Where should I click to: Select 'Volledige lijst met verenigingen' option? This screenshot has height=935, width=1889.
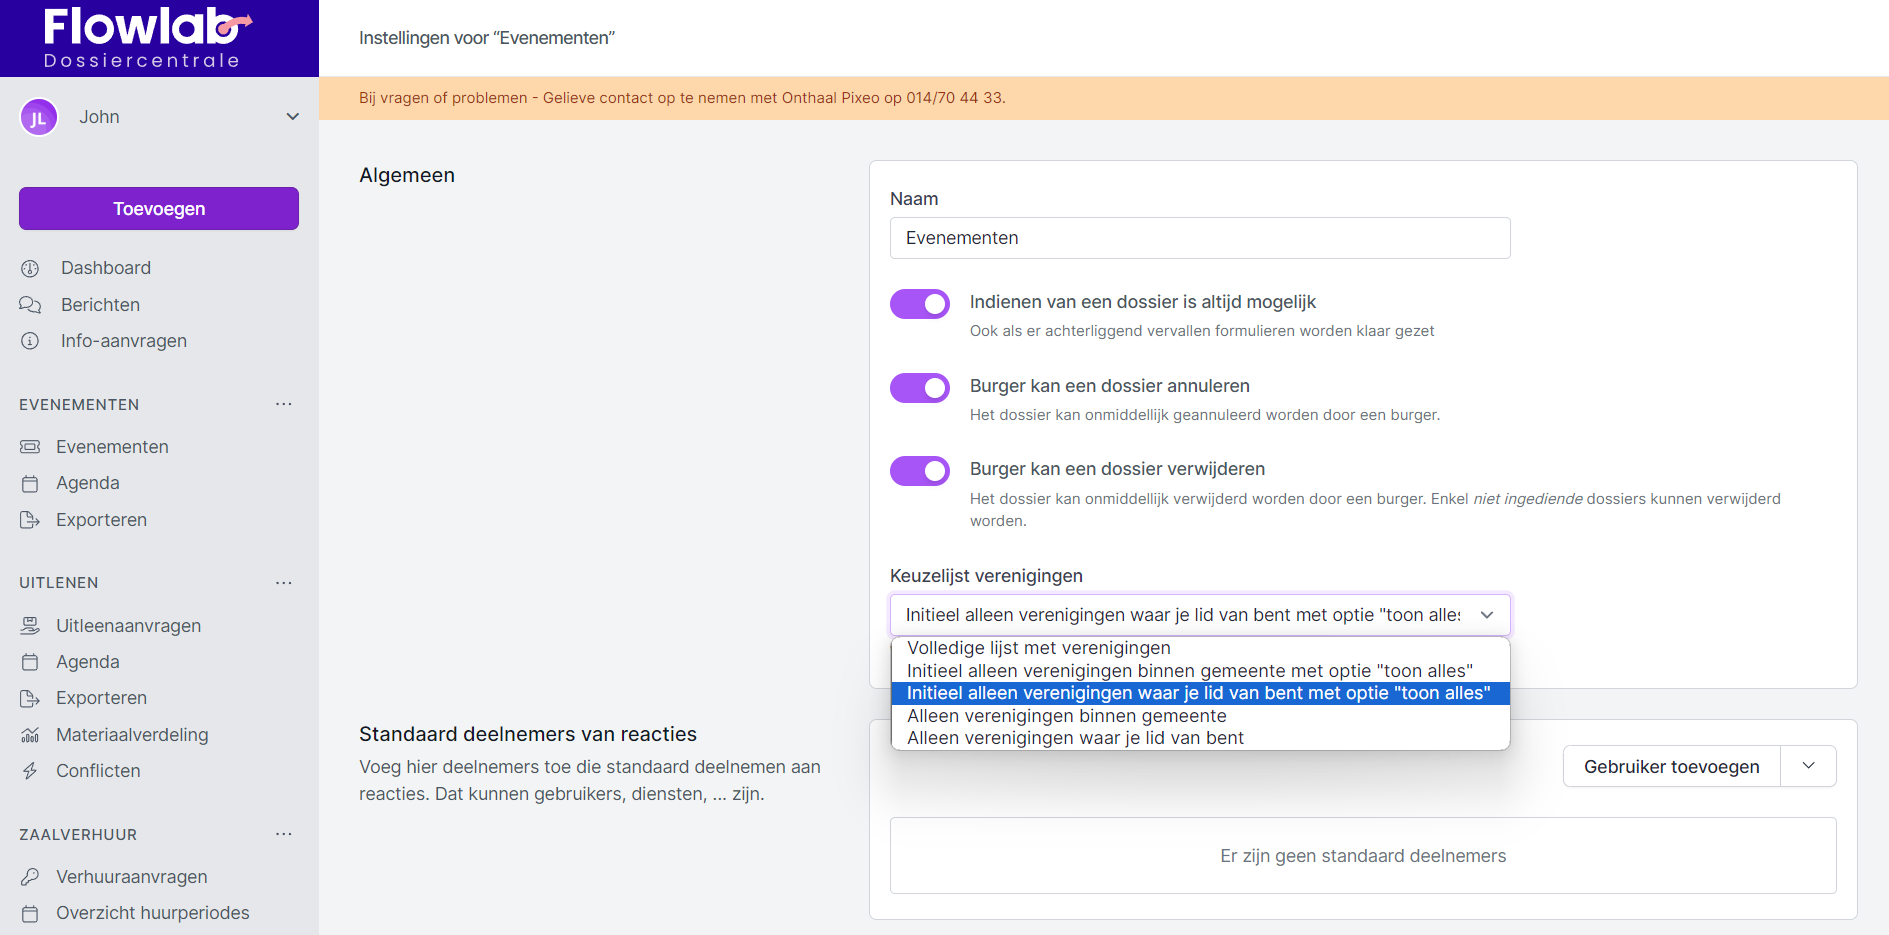(1038, 648)
